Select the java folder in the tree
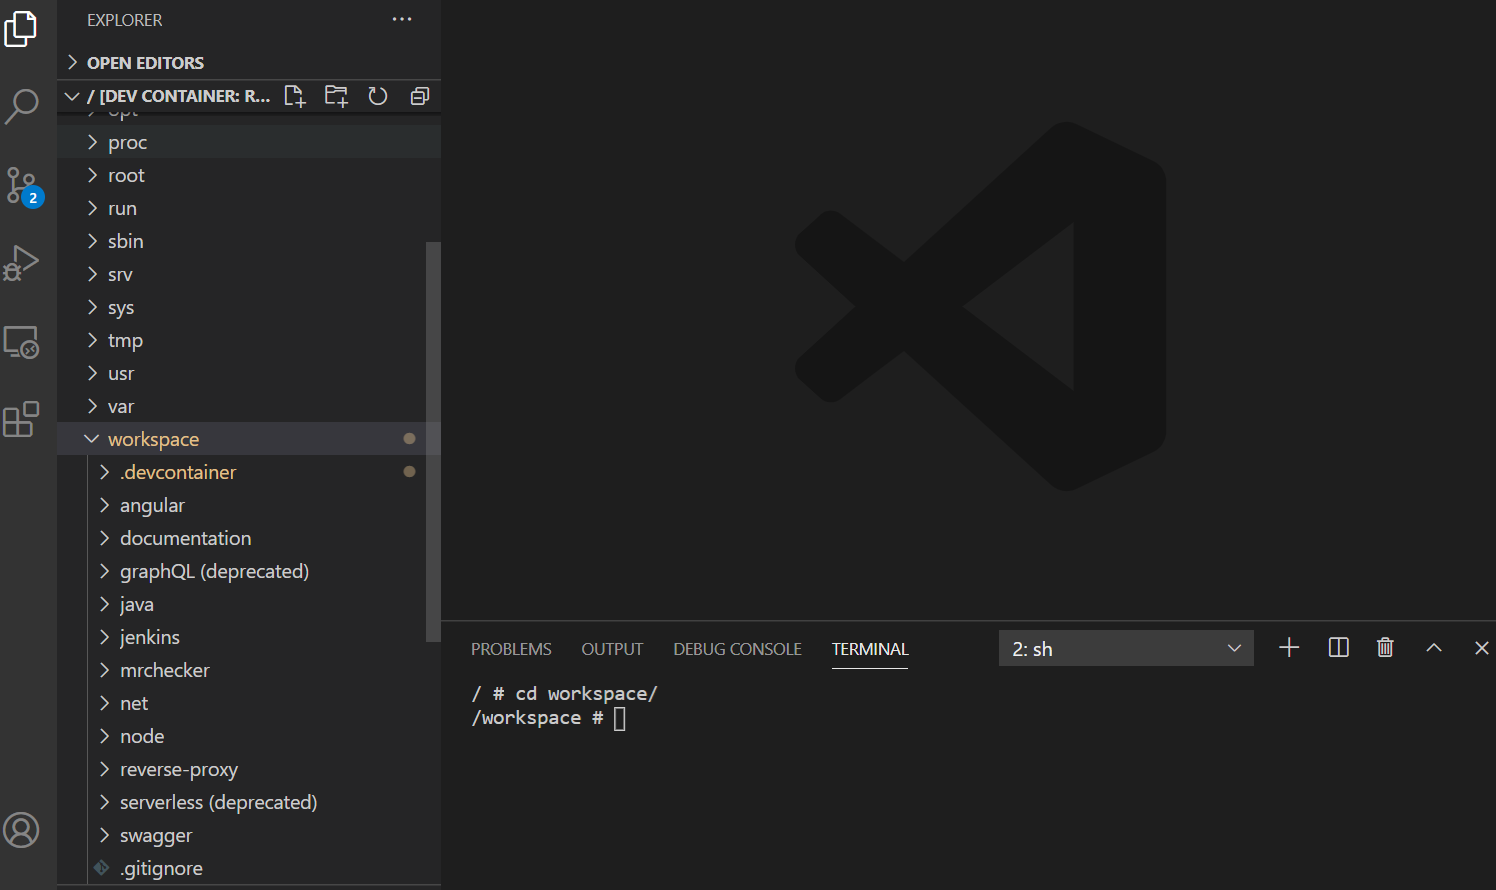Viewport: 1496px width, 890px height. coord(137,604)
